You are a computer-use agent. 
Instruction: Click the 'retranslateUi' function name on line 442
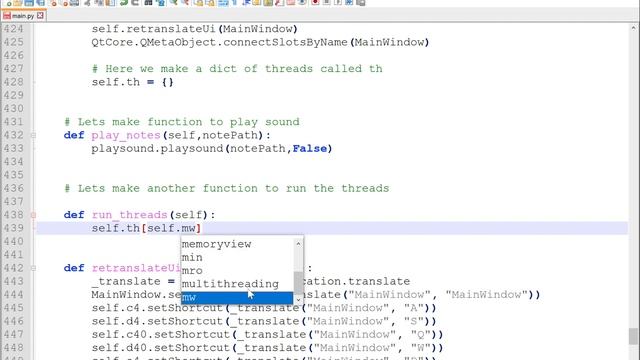coord(136,268)
